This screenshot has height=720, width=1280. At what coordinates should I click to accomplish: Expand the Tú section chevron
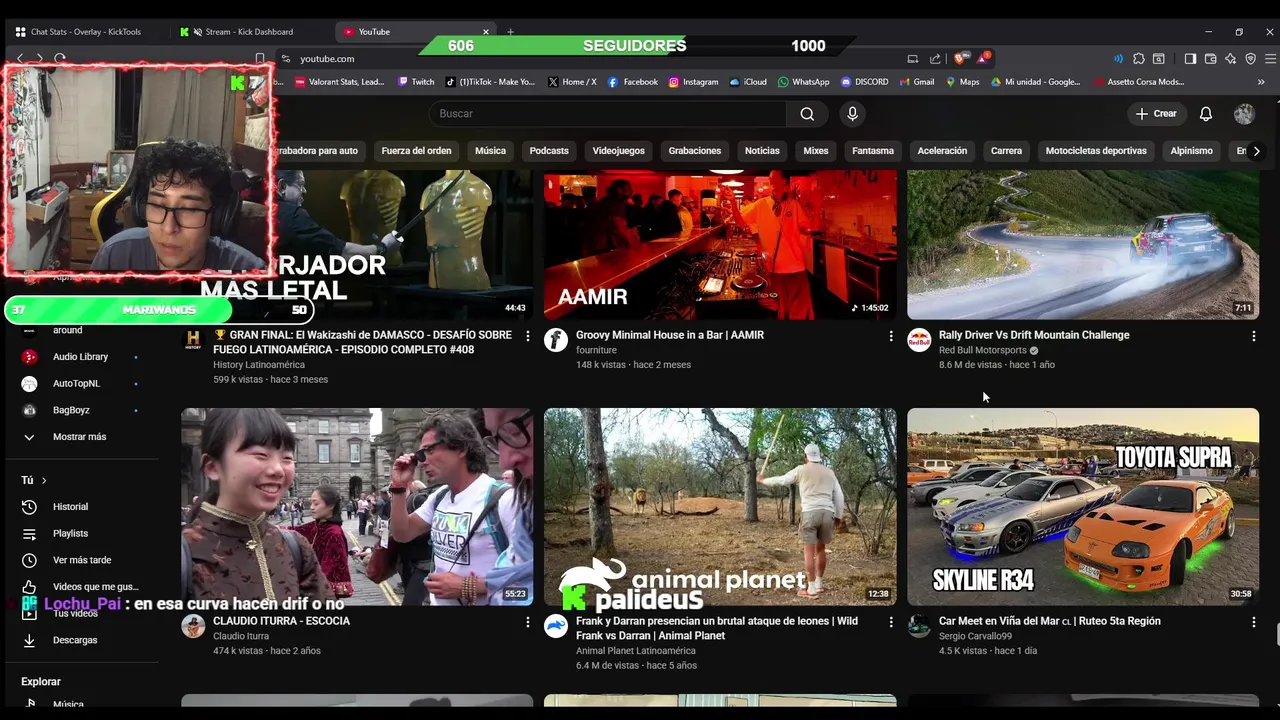coord(44,481)
